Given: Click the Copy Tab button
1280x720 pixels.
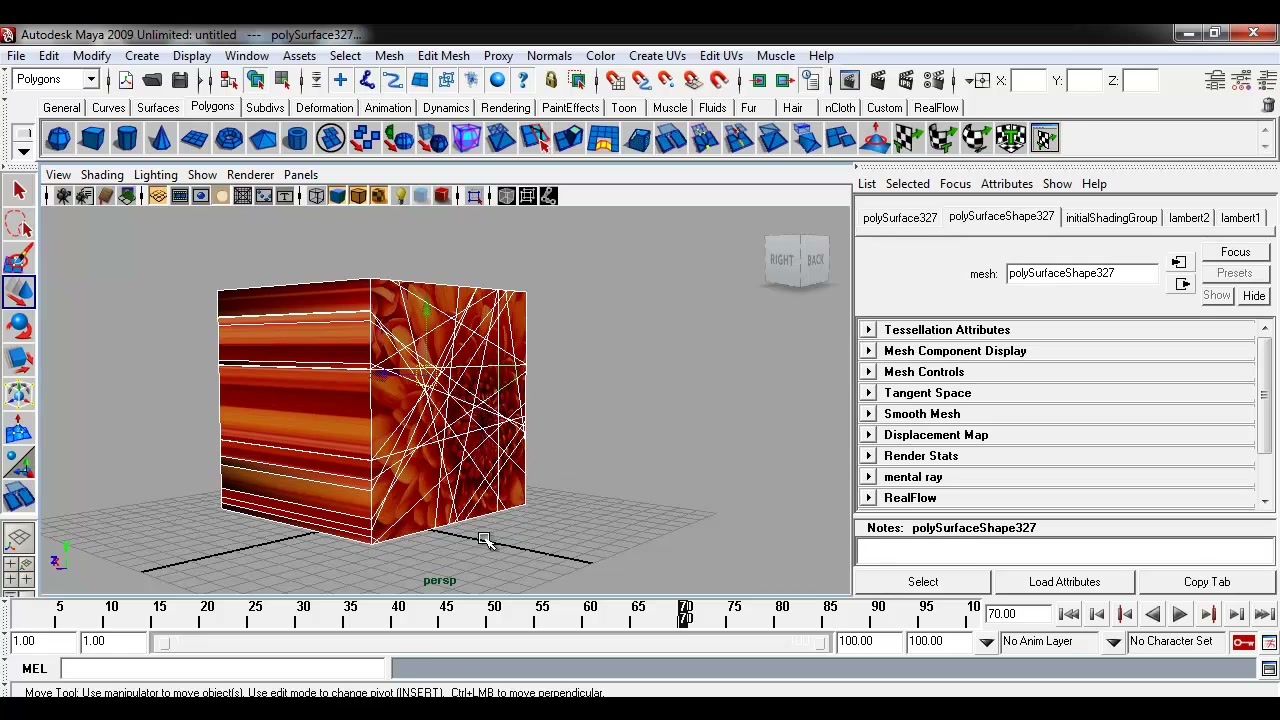Looking at the screenshot, I should (x=1207, y=582).
